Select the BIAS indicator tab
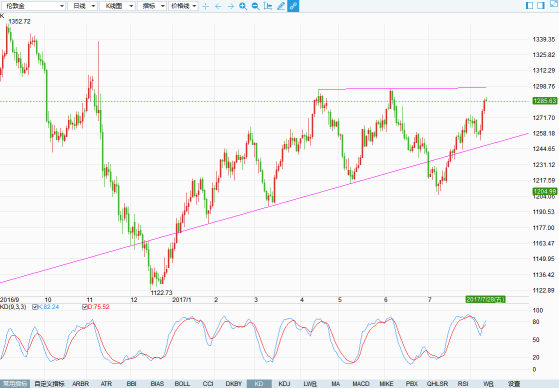The height and width of the screenshot is (388, 559). tap(157, 384)
